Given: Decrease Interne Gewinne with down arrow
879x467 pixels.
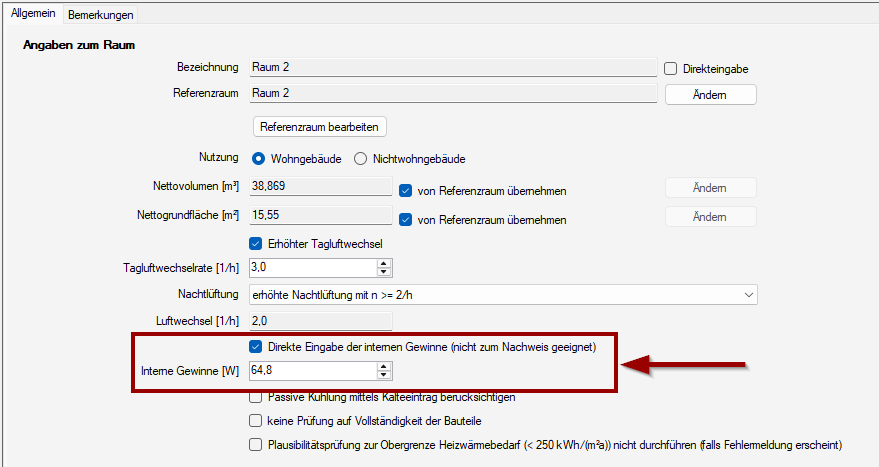Looking at the screenshot, I should 384,376.
